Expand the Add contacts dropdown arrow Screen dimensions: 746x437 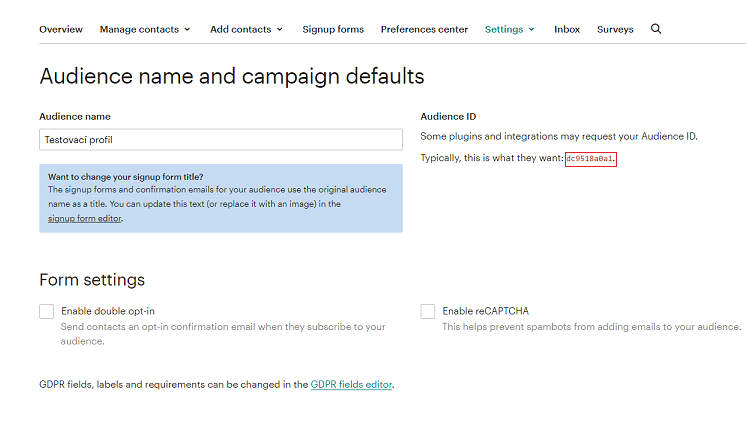pyautogui.click(x=280, y=29)
